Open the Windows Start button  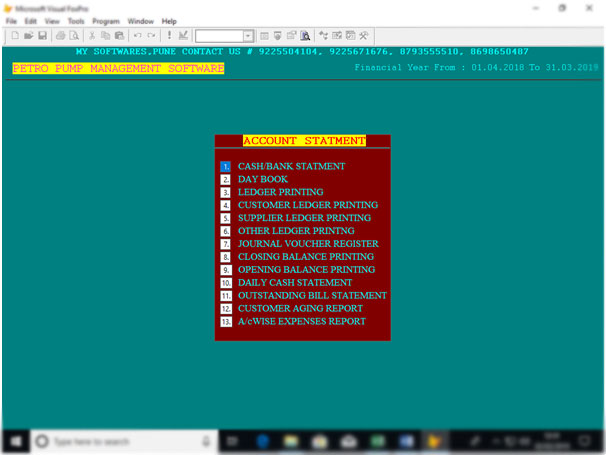(16, 441)
